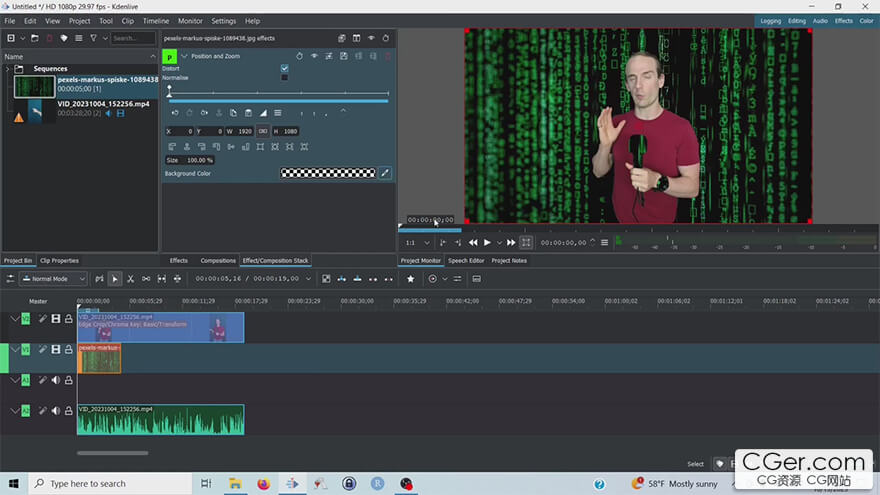The image size is (880, 495).
Task: Click the align left icon in Position and Zoom
Action: 172,147
